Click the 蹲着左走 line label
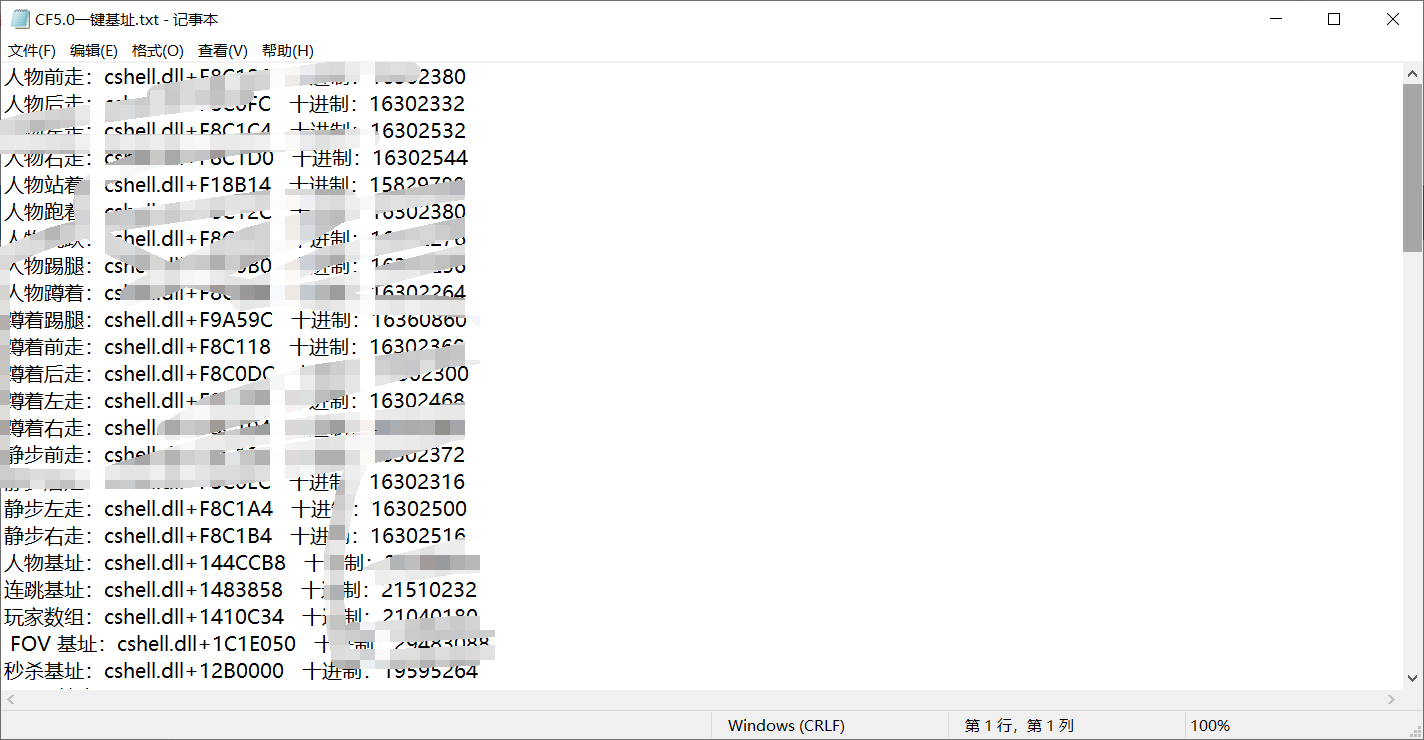1424x740 pixels. click(48, 401)
